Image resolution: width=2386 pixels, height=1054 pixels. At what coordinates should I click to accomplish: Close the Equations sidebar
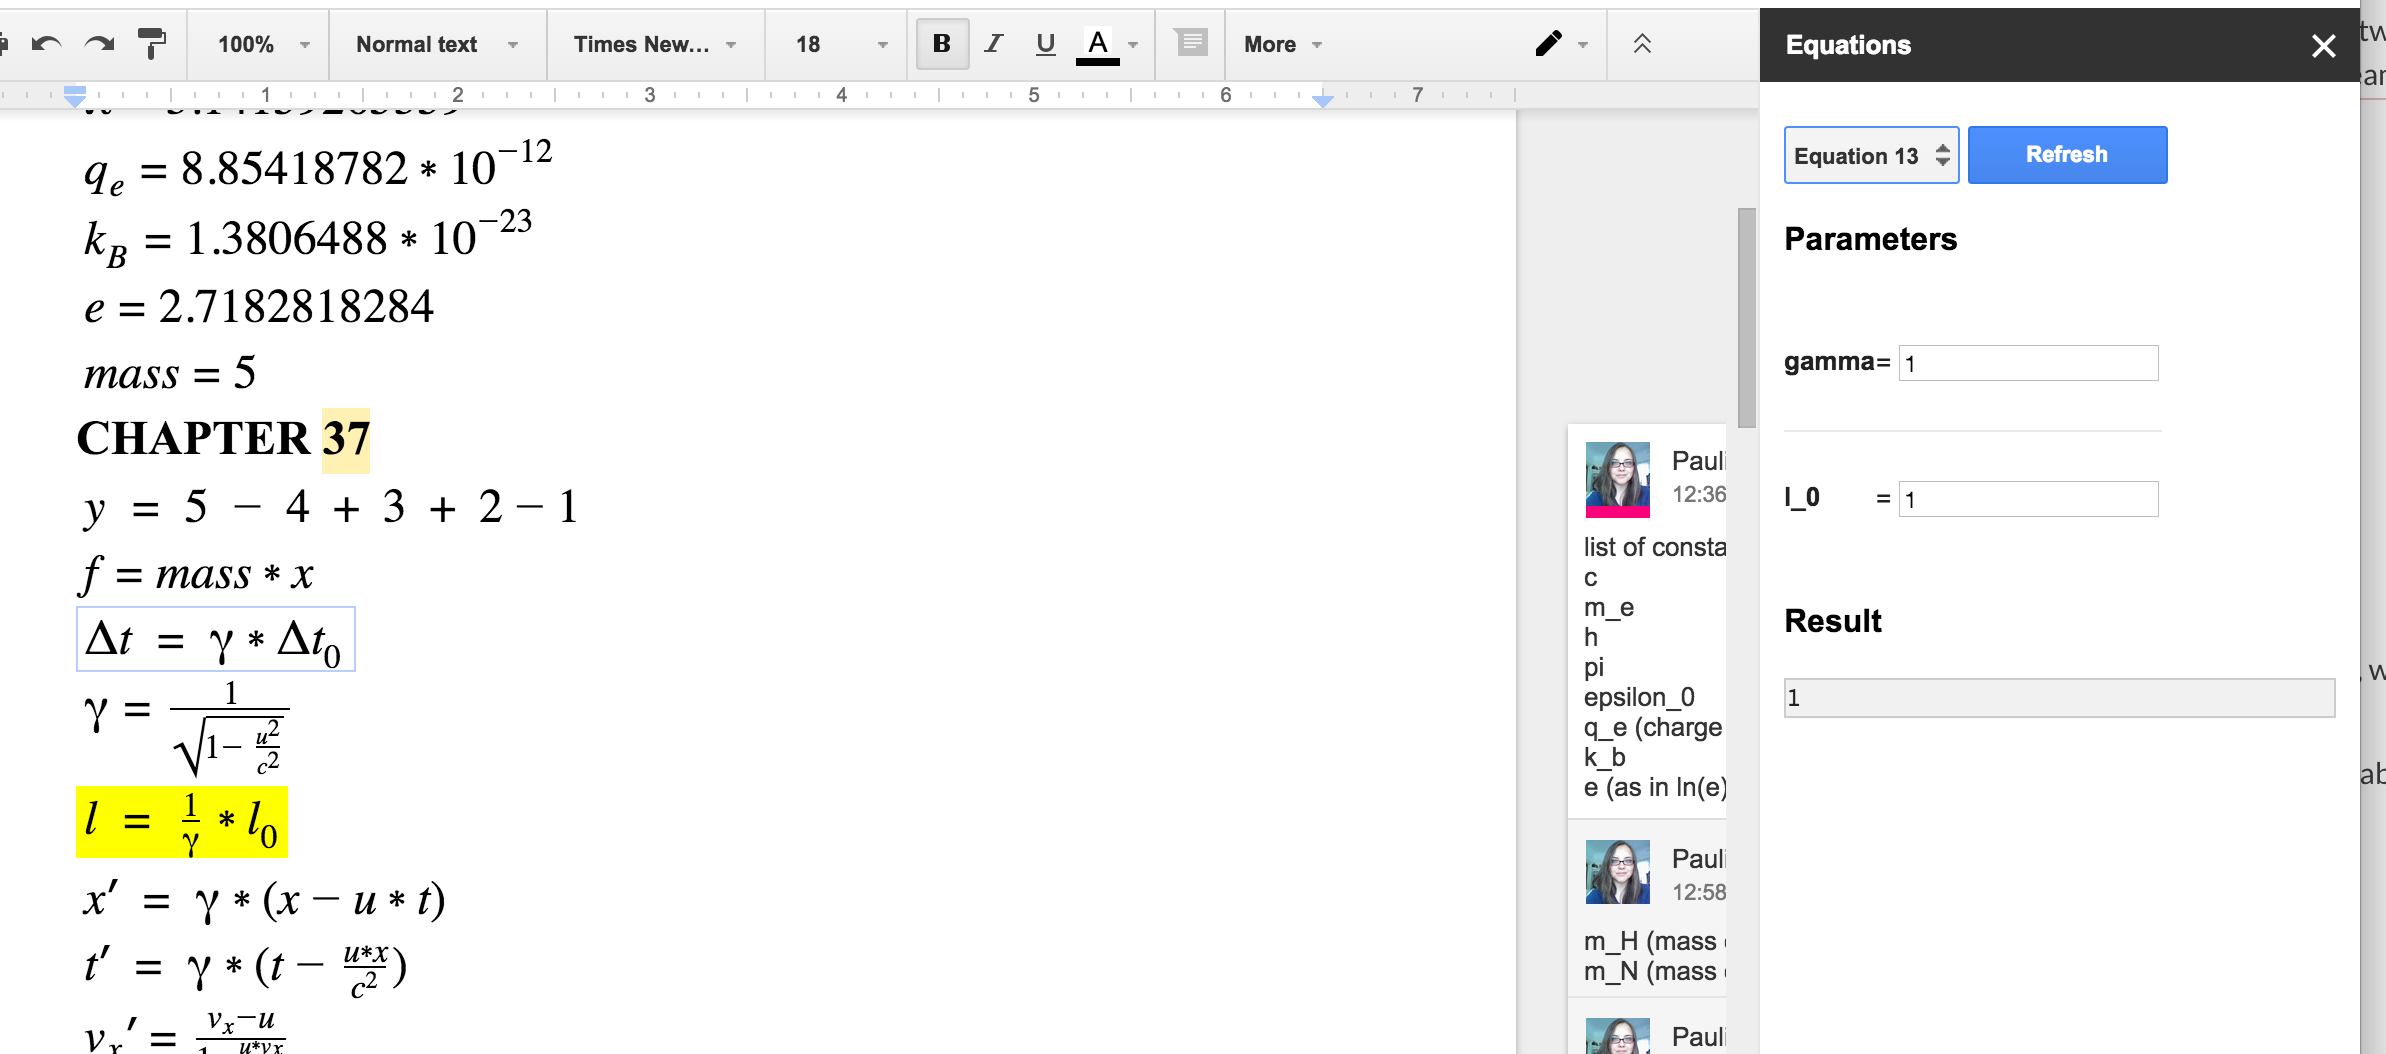[2323, 45]
